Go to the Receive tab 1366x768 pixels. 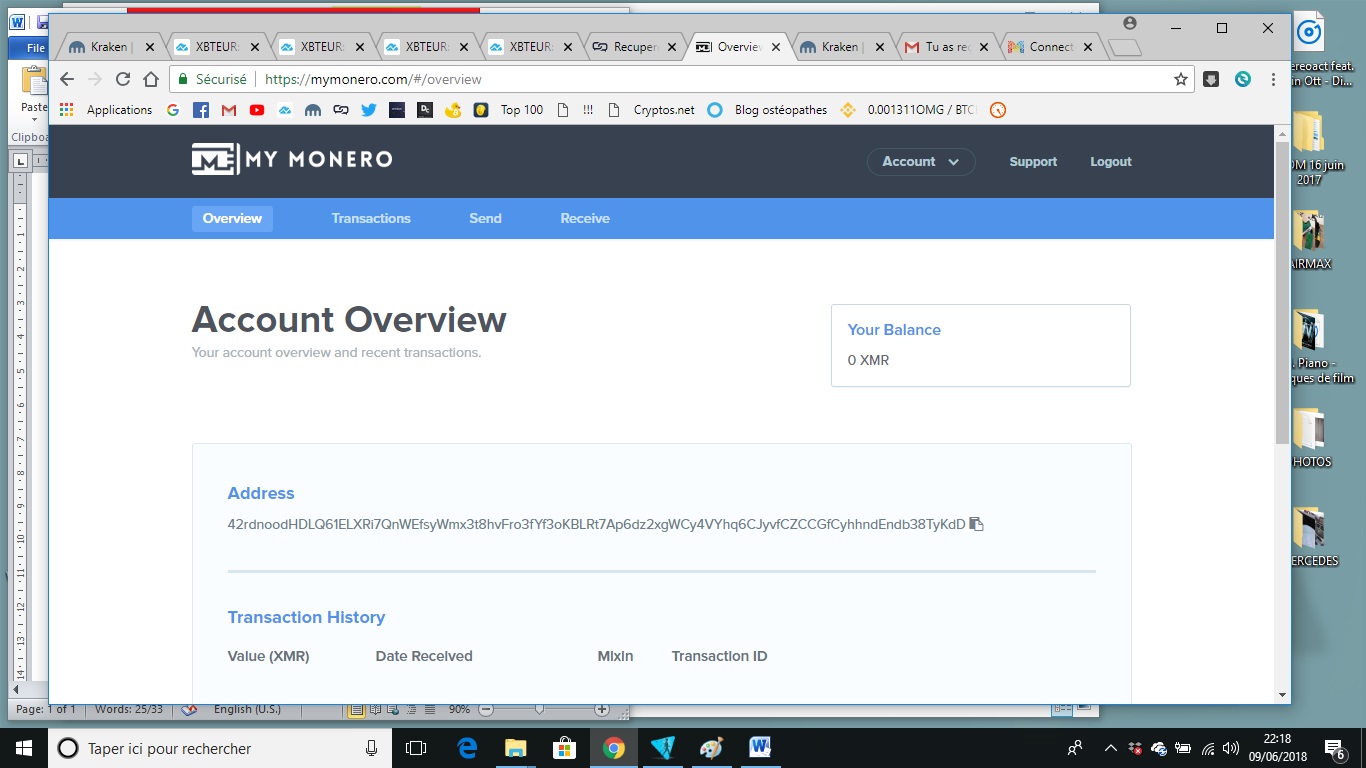point(585,218)
